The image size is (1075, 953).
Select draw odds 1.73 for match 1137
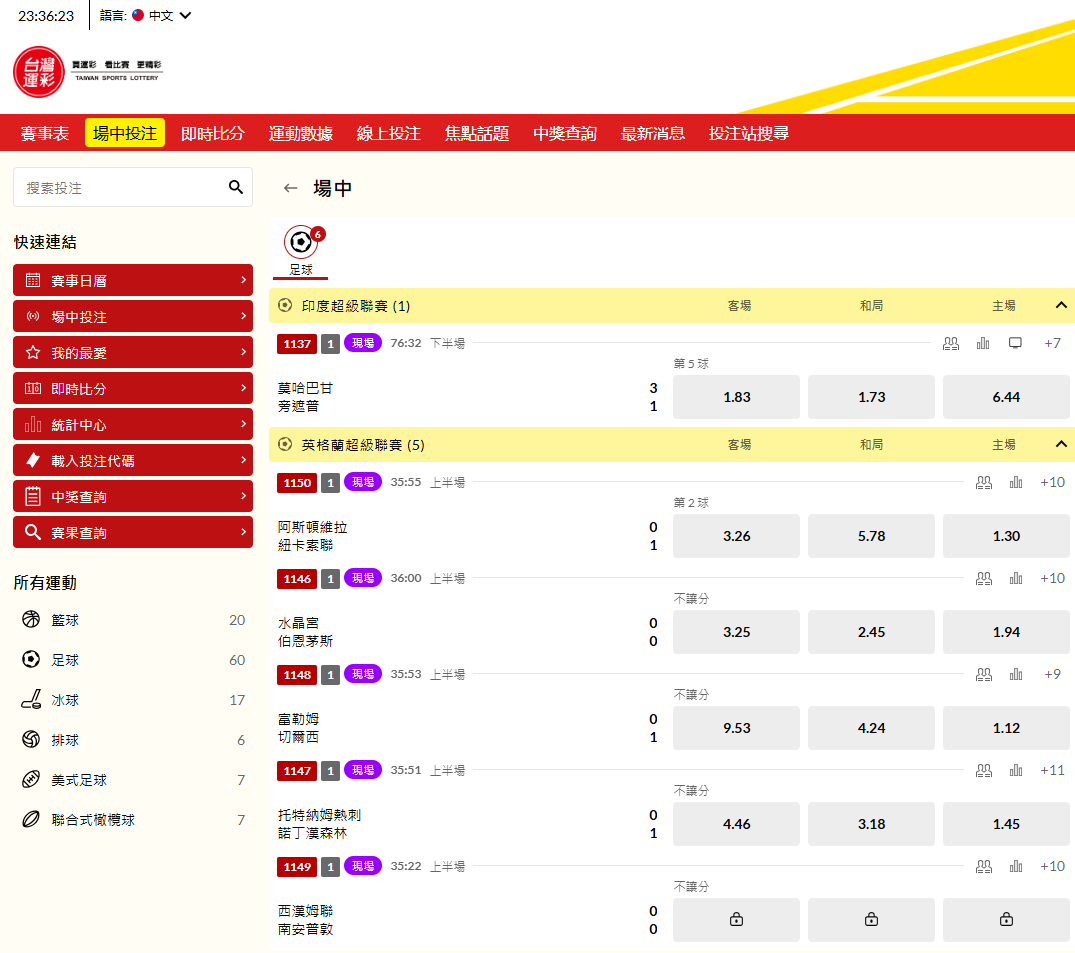[871, 397]
